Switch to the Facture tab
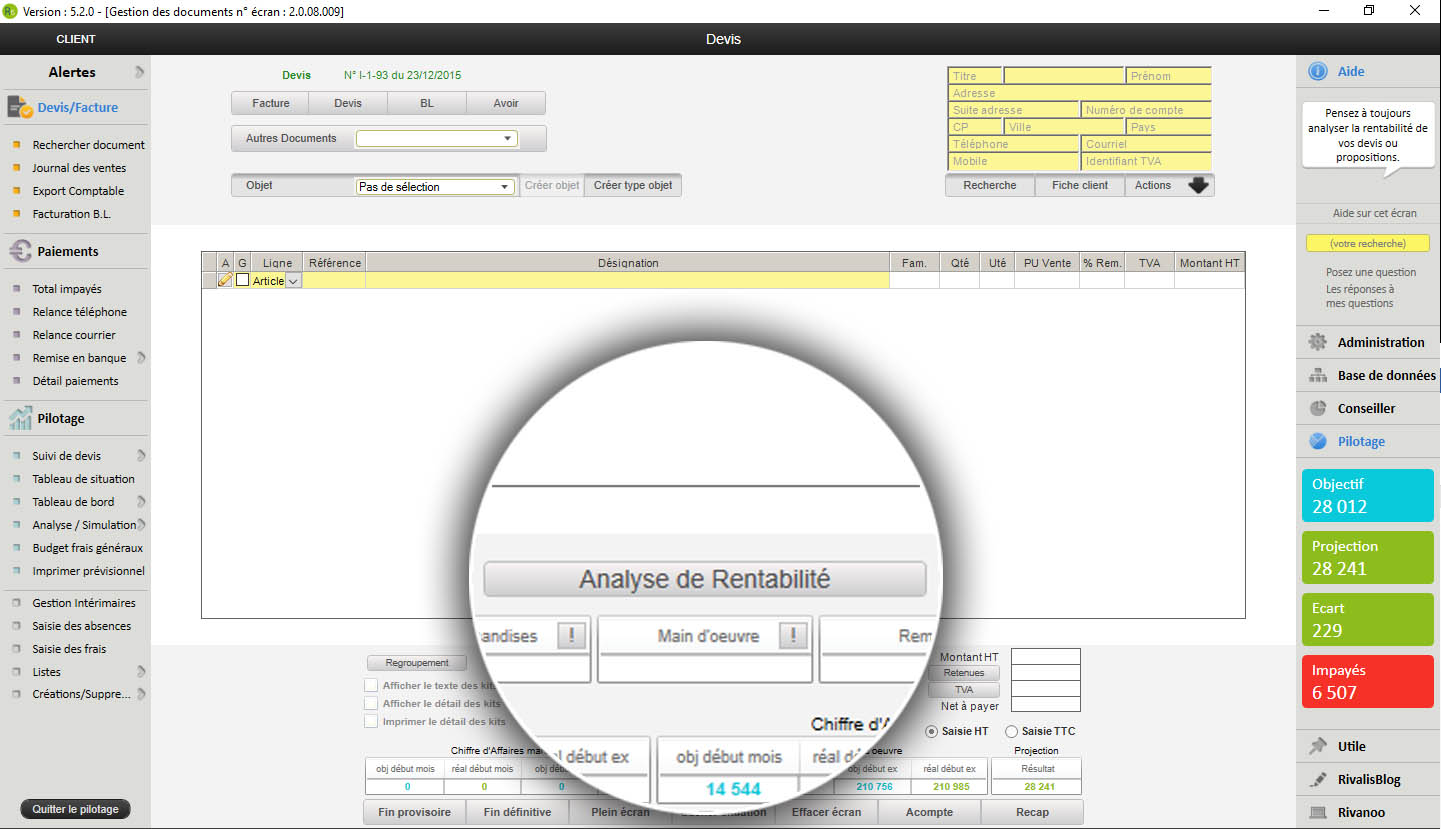The height and width of the screenshot is (829, 1441). (x=270, y=103)
